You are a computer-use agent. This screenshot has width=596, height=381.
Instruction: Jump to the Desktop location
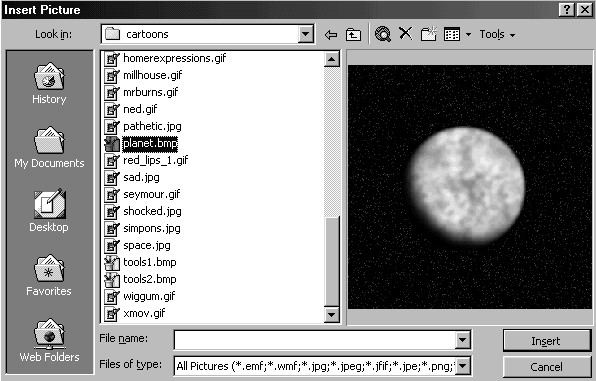[49, 211]
